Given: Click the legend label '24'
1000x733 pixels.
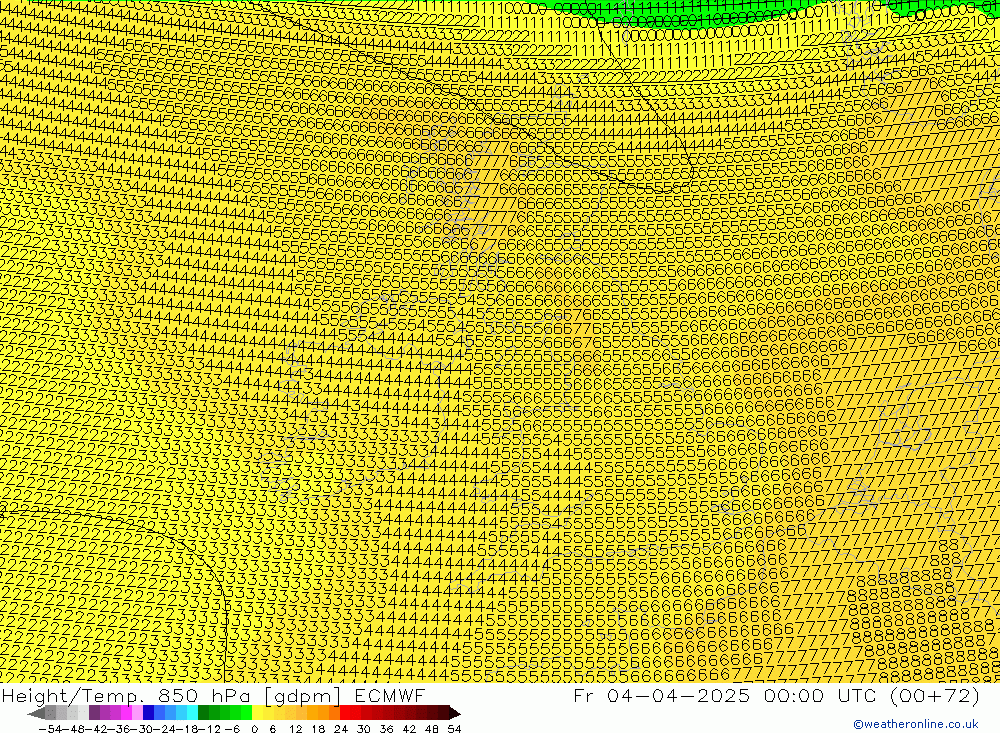Looking at the screenshot, I should [x=341, y=729].
